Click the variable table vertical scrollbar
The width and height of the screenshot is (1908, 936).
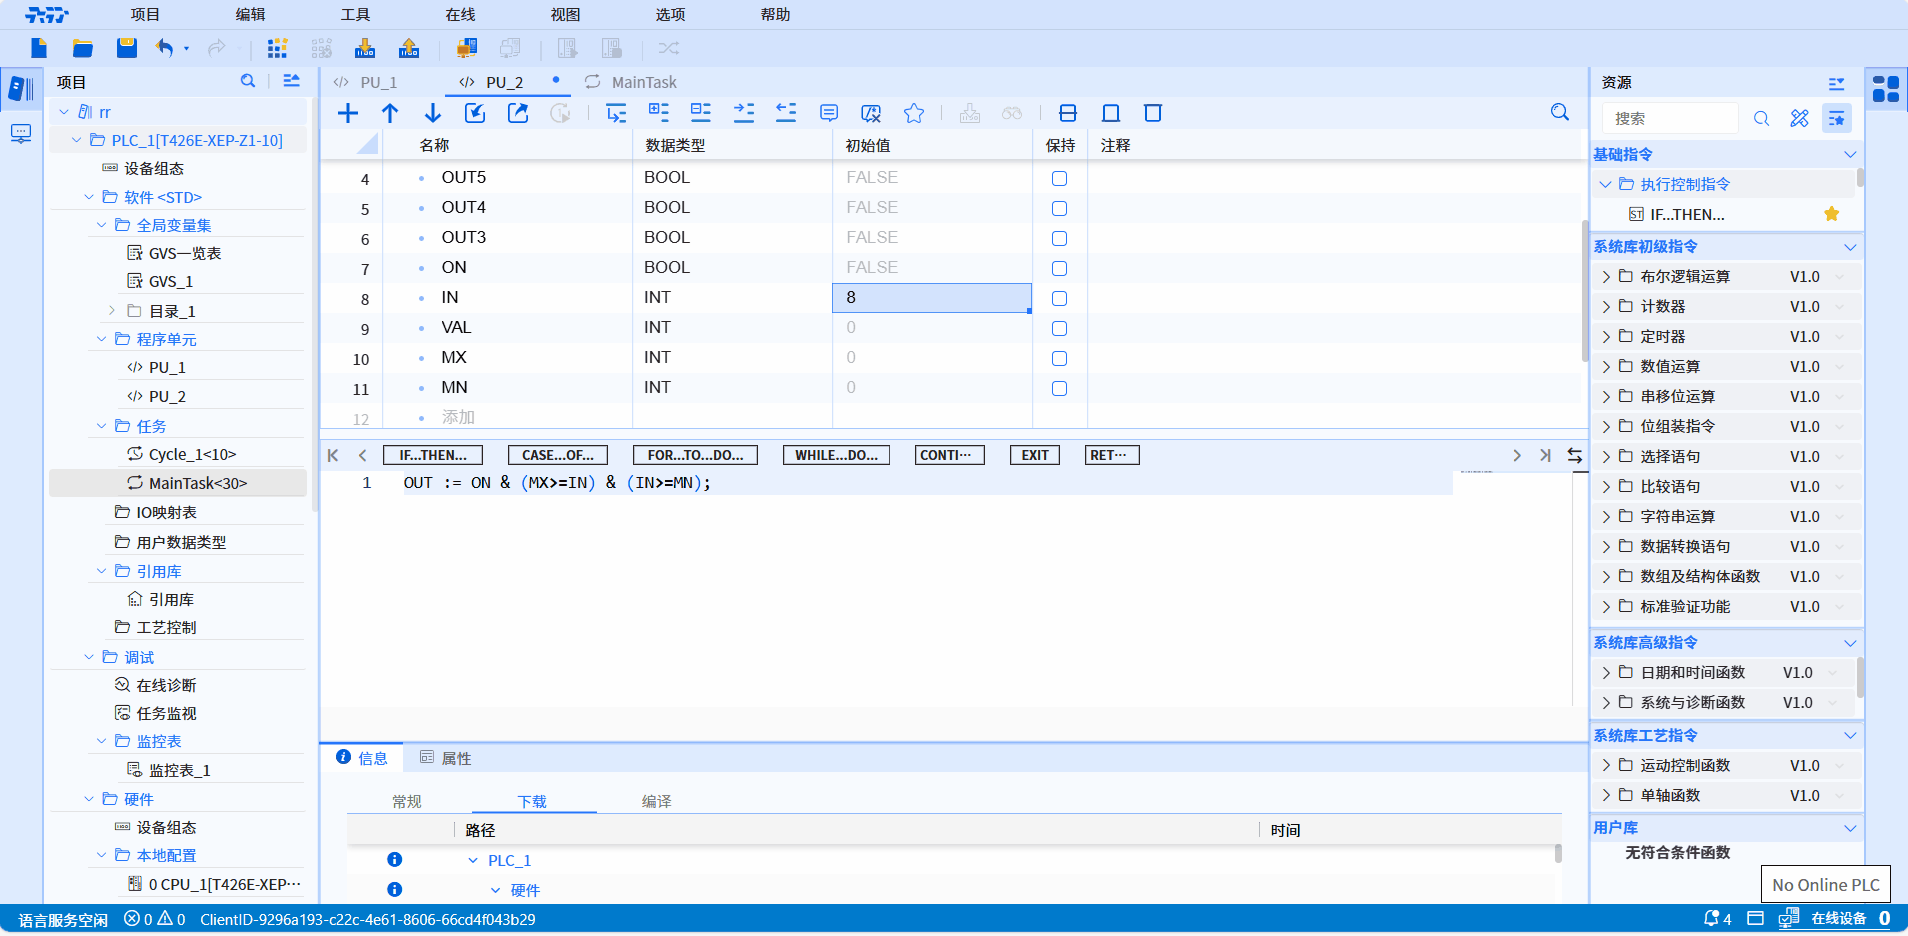coord(1585,290)
